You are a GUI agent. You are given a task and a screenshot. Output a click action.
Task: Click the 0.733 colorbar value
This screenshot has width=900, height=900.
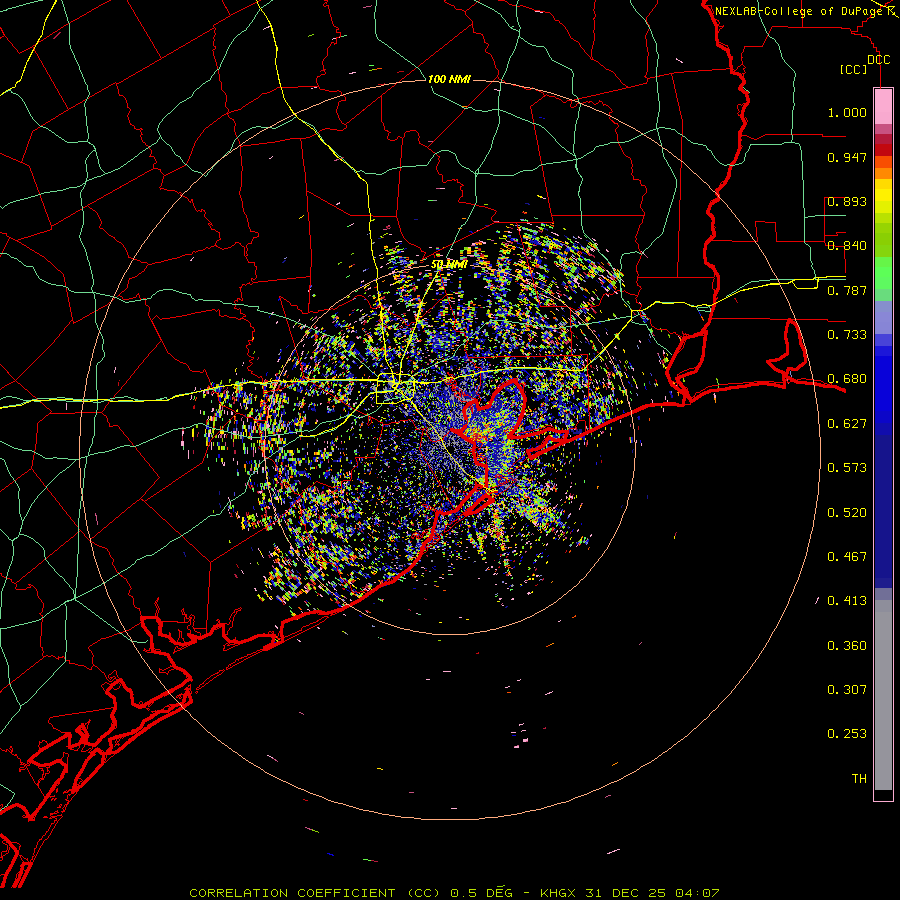847,335
